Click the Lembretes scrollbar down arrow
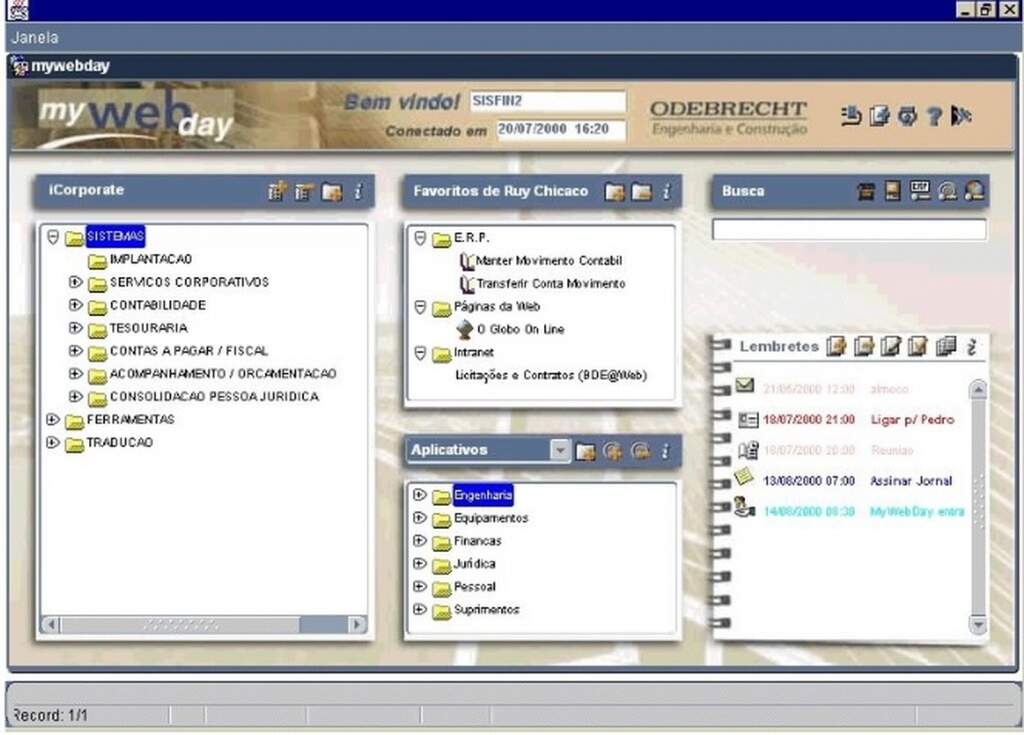Screen dimensions: 1024x735 [x=977, y=624]
